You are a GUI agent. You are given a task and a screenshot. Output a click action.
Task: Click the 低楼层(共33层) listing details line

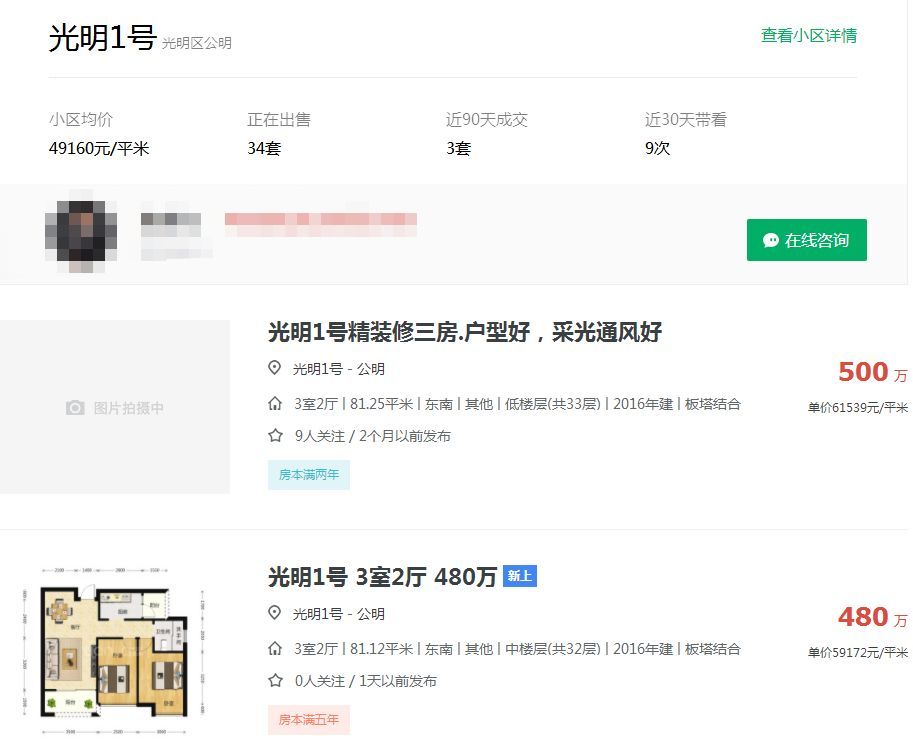(517, 404)
